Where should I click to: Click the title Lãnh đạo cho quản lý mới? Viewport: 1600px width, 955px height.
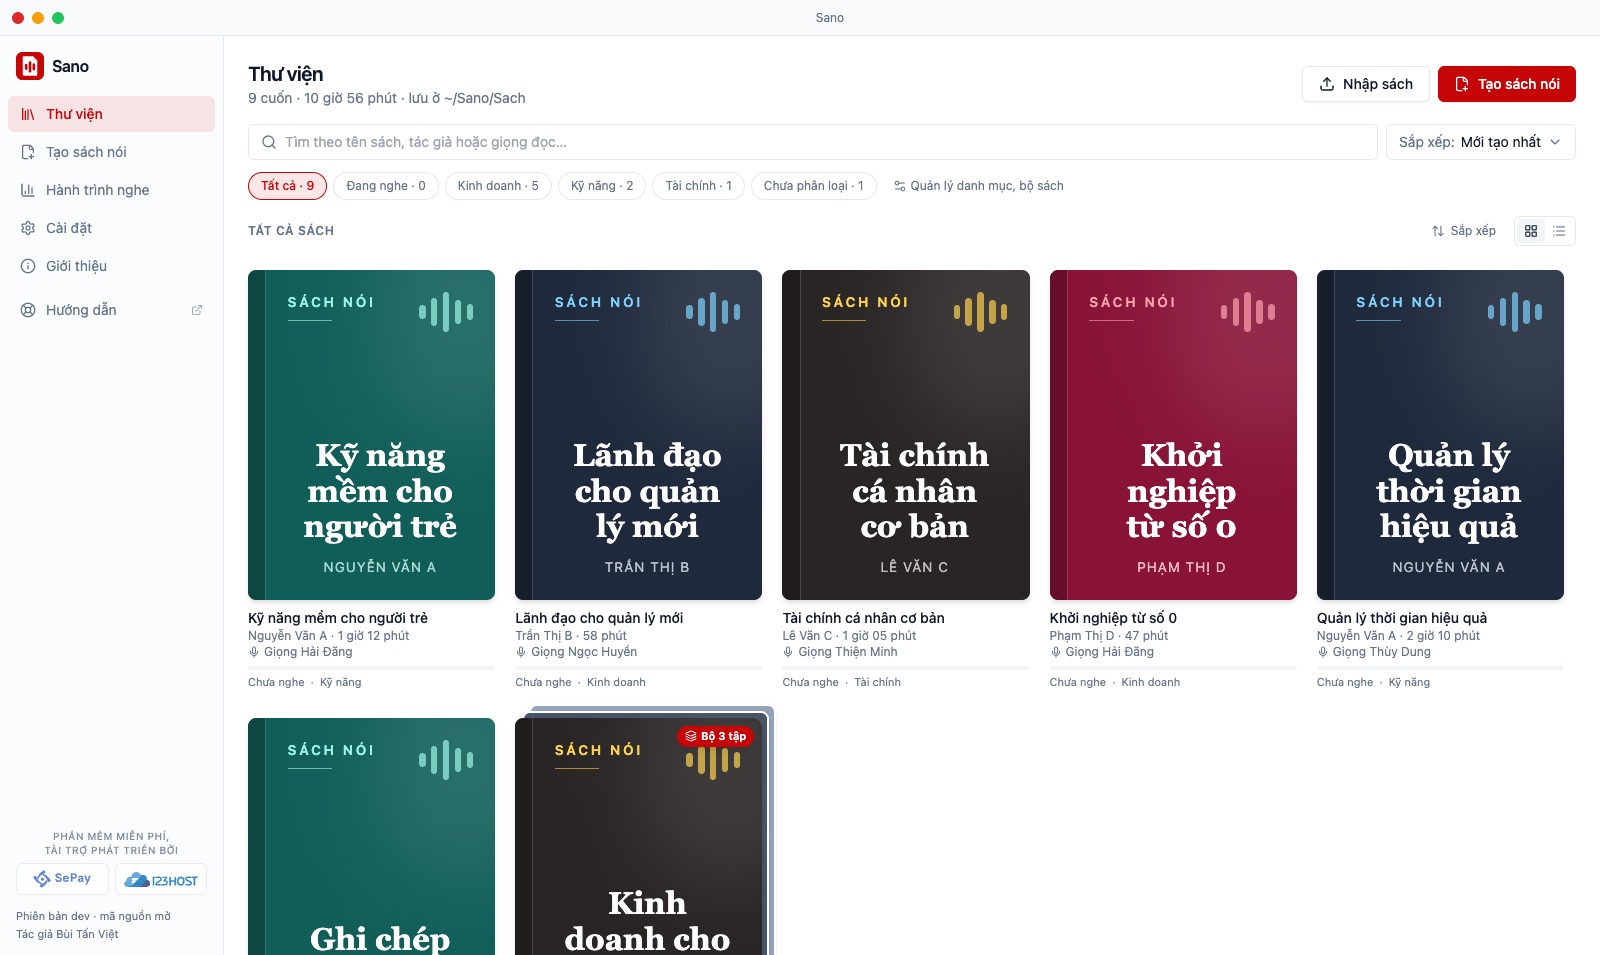[599, 618]
